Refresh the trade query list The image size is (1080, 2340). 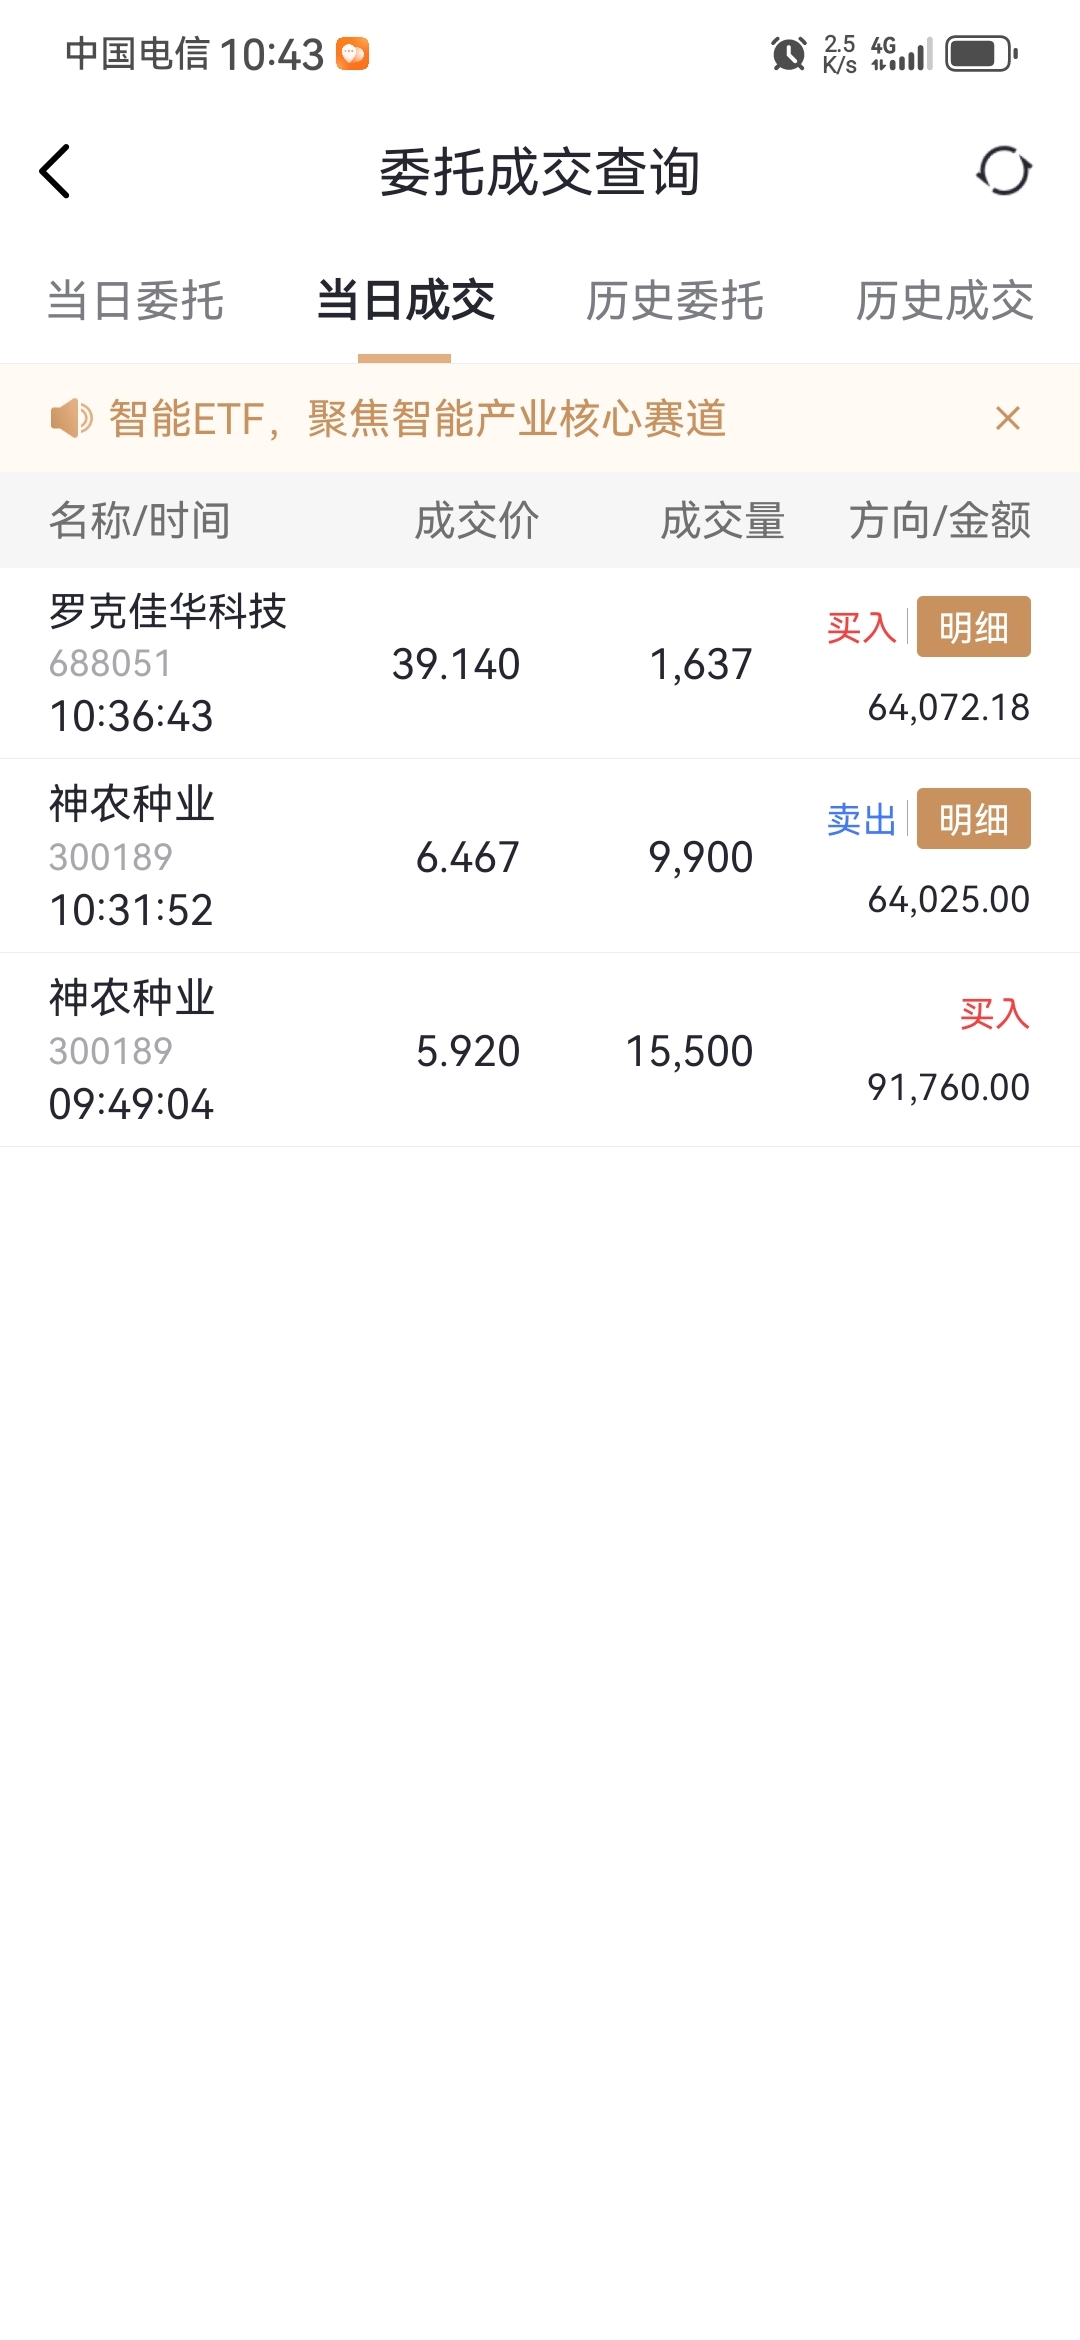[x=1004, y=171]
